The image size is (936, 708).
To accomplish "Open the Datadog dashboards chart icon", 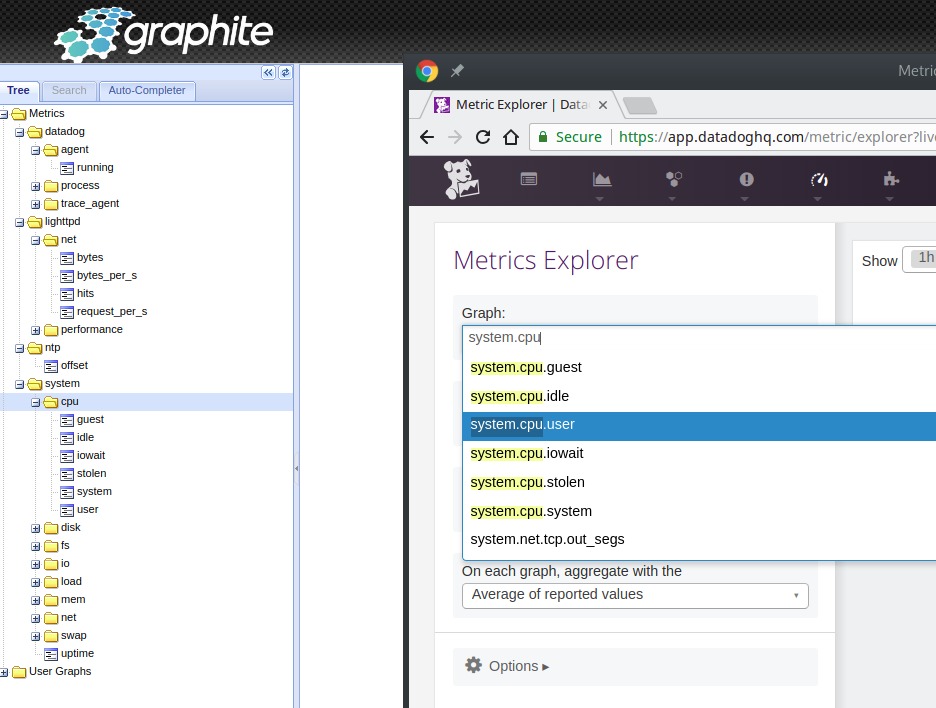I will point(602,179).
